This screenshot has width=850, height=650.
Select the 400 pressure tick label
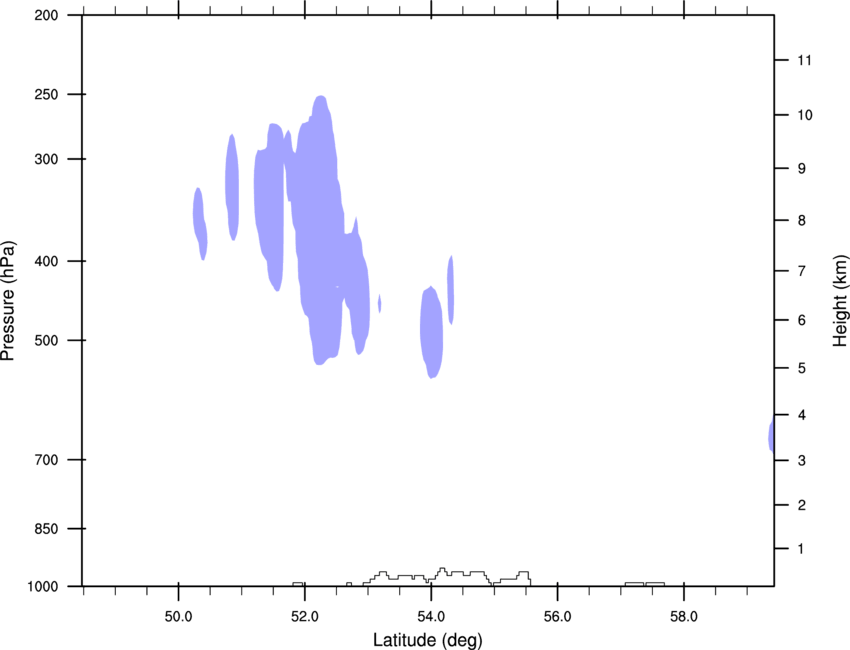click(46, 261)
